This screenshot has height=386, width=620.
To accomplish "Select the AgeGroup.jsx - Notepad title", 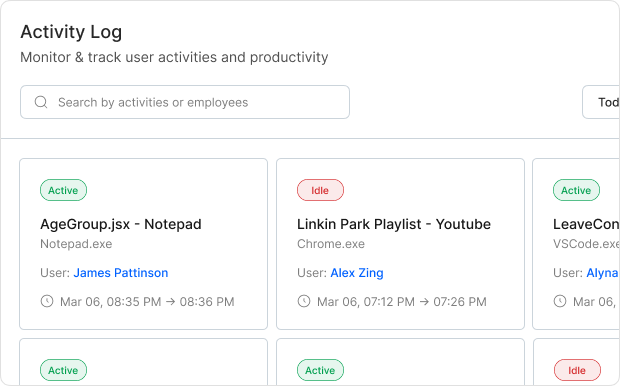I will [x=121, y=224].
